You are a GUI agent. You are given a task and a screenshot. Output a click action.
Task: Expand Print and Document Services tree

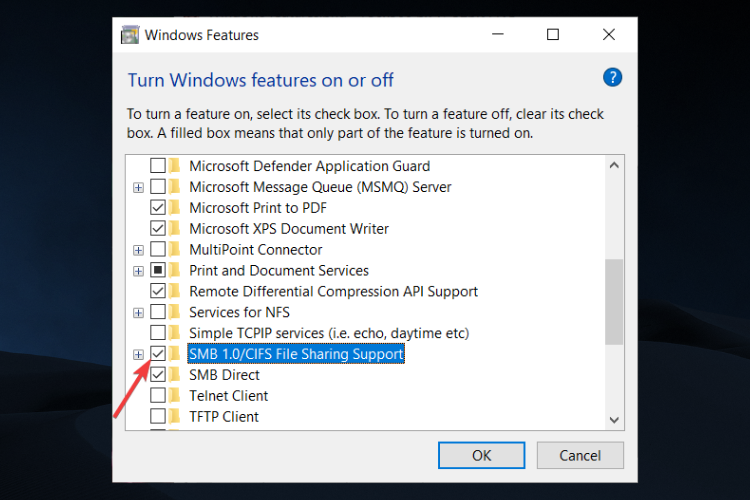[138, 271]
